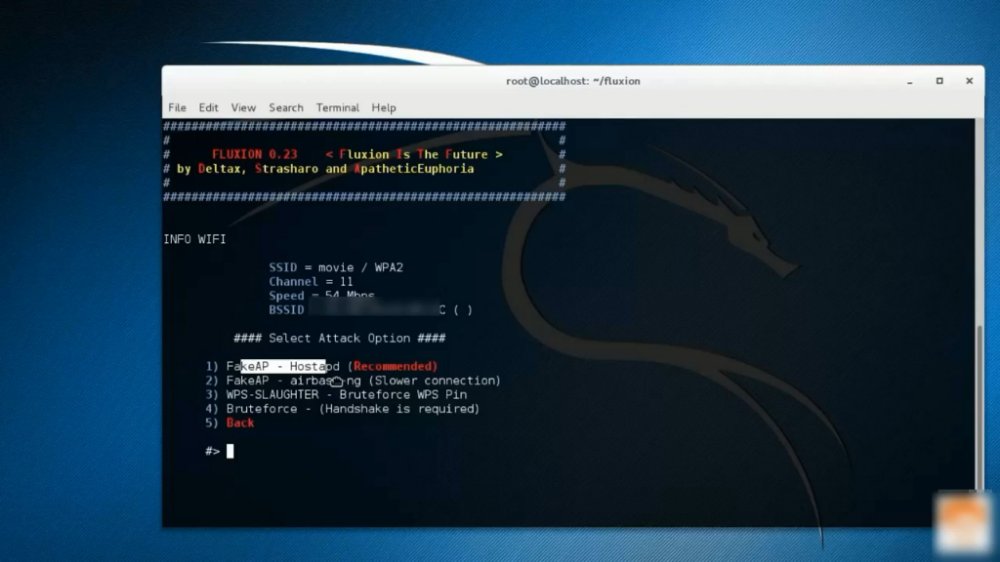Open the File menu
The image size is (1000, 562).
click(177, 108)
